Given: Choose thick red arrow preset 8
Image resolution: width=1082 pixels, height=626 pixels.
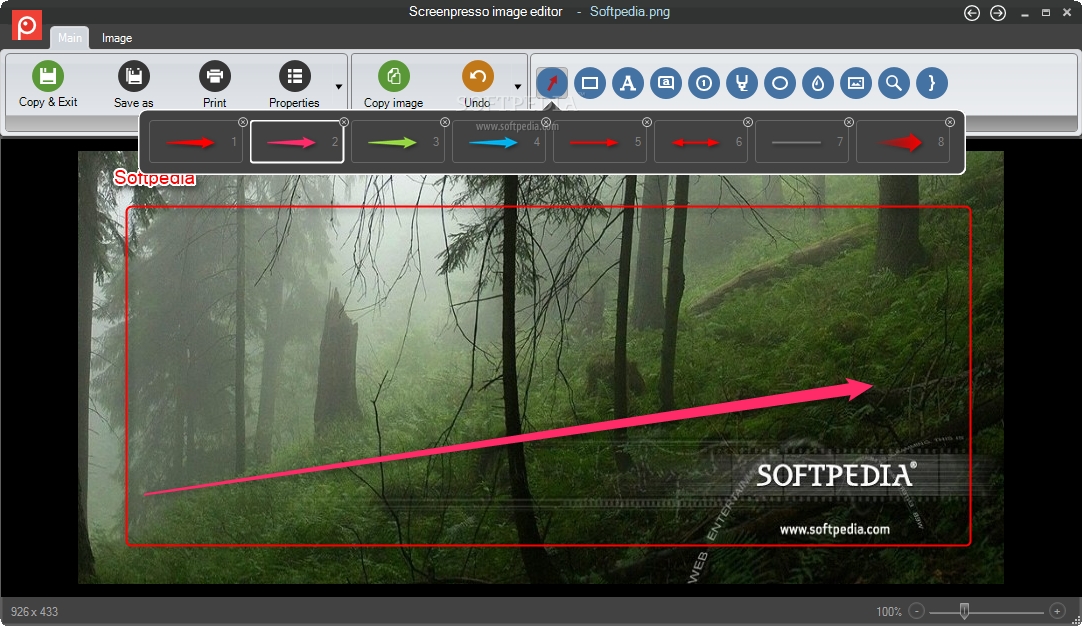Looking at the screenshot, I should pos(903,142).
